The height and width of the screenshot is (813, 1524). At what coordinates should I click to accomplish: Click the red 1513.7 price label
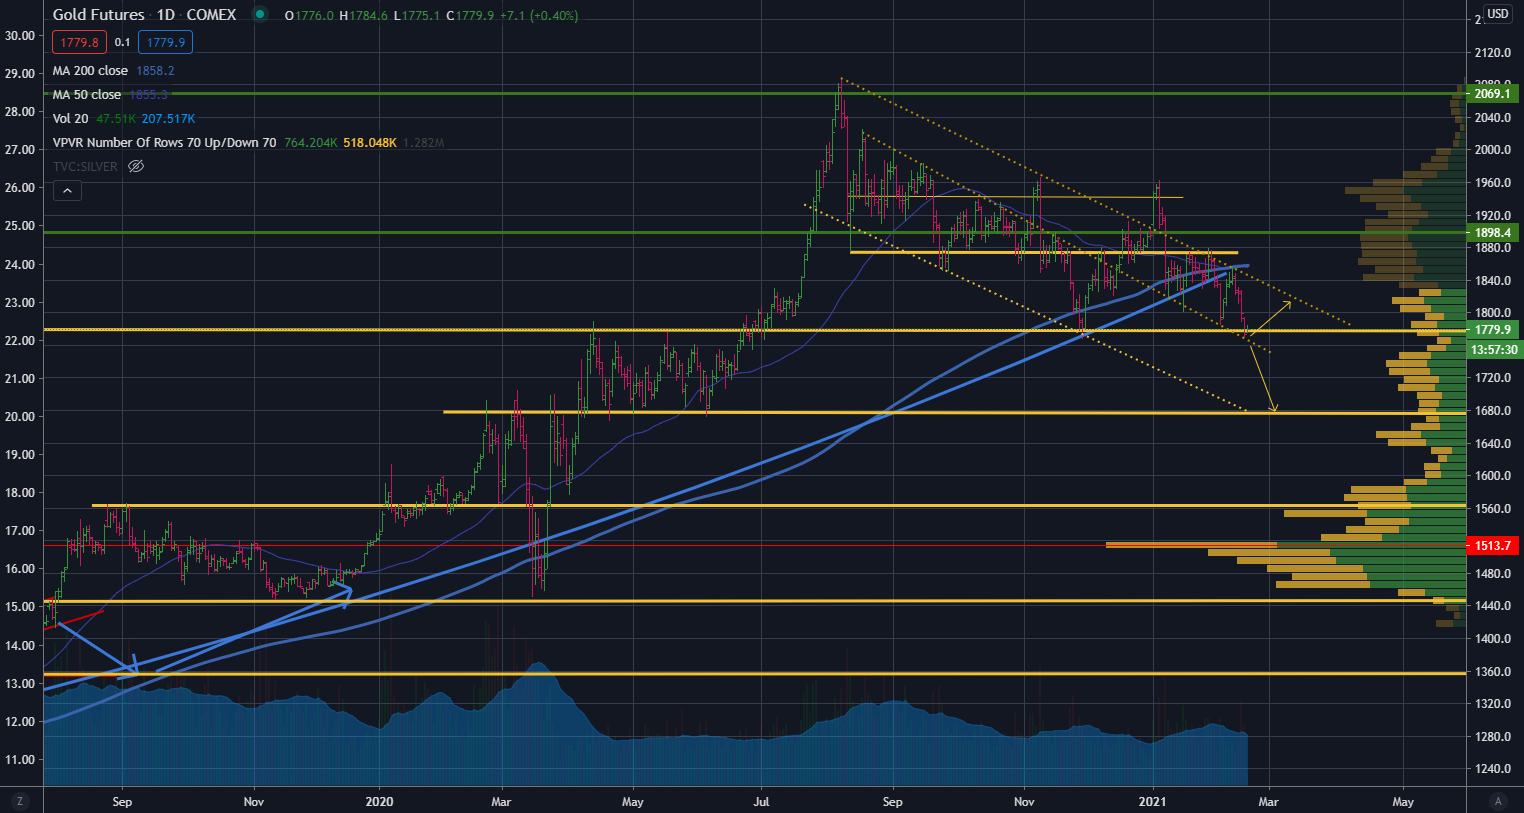tap(1492, 545)
